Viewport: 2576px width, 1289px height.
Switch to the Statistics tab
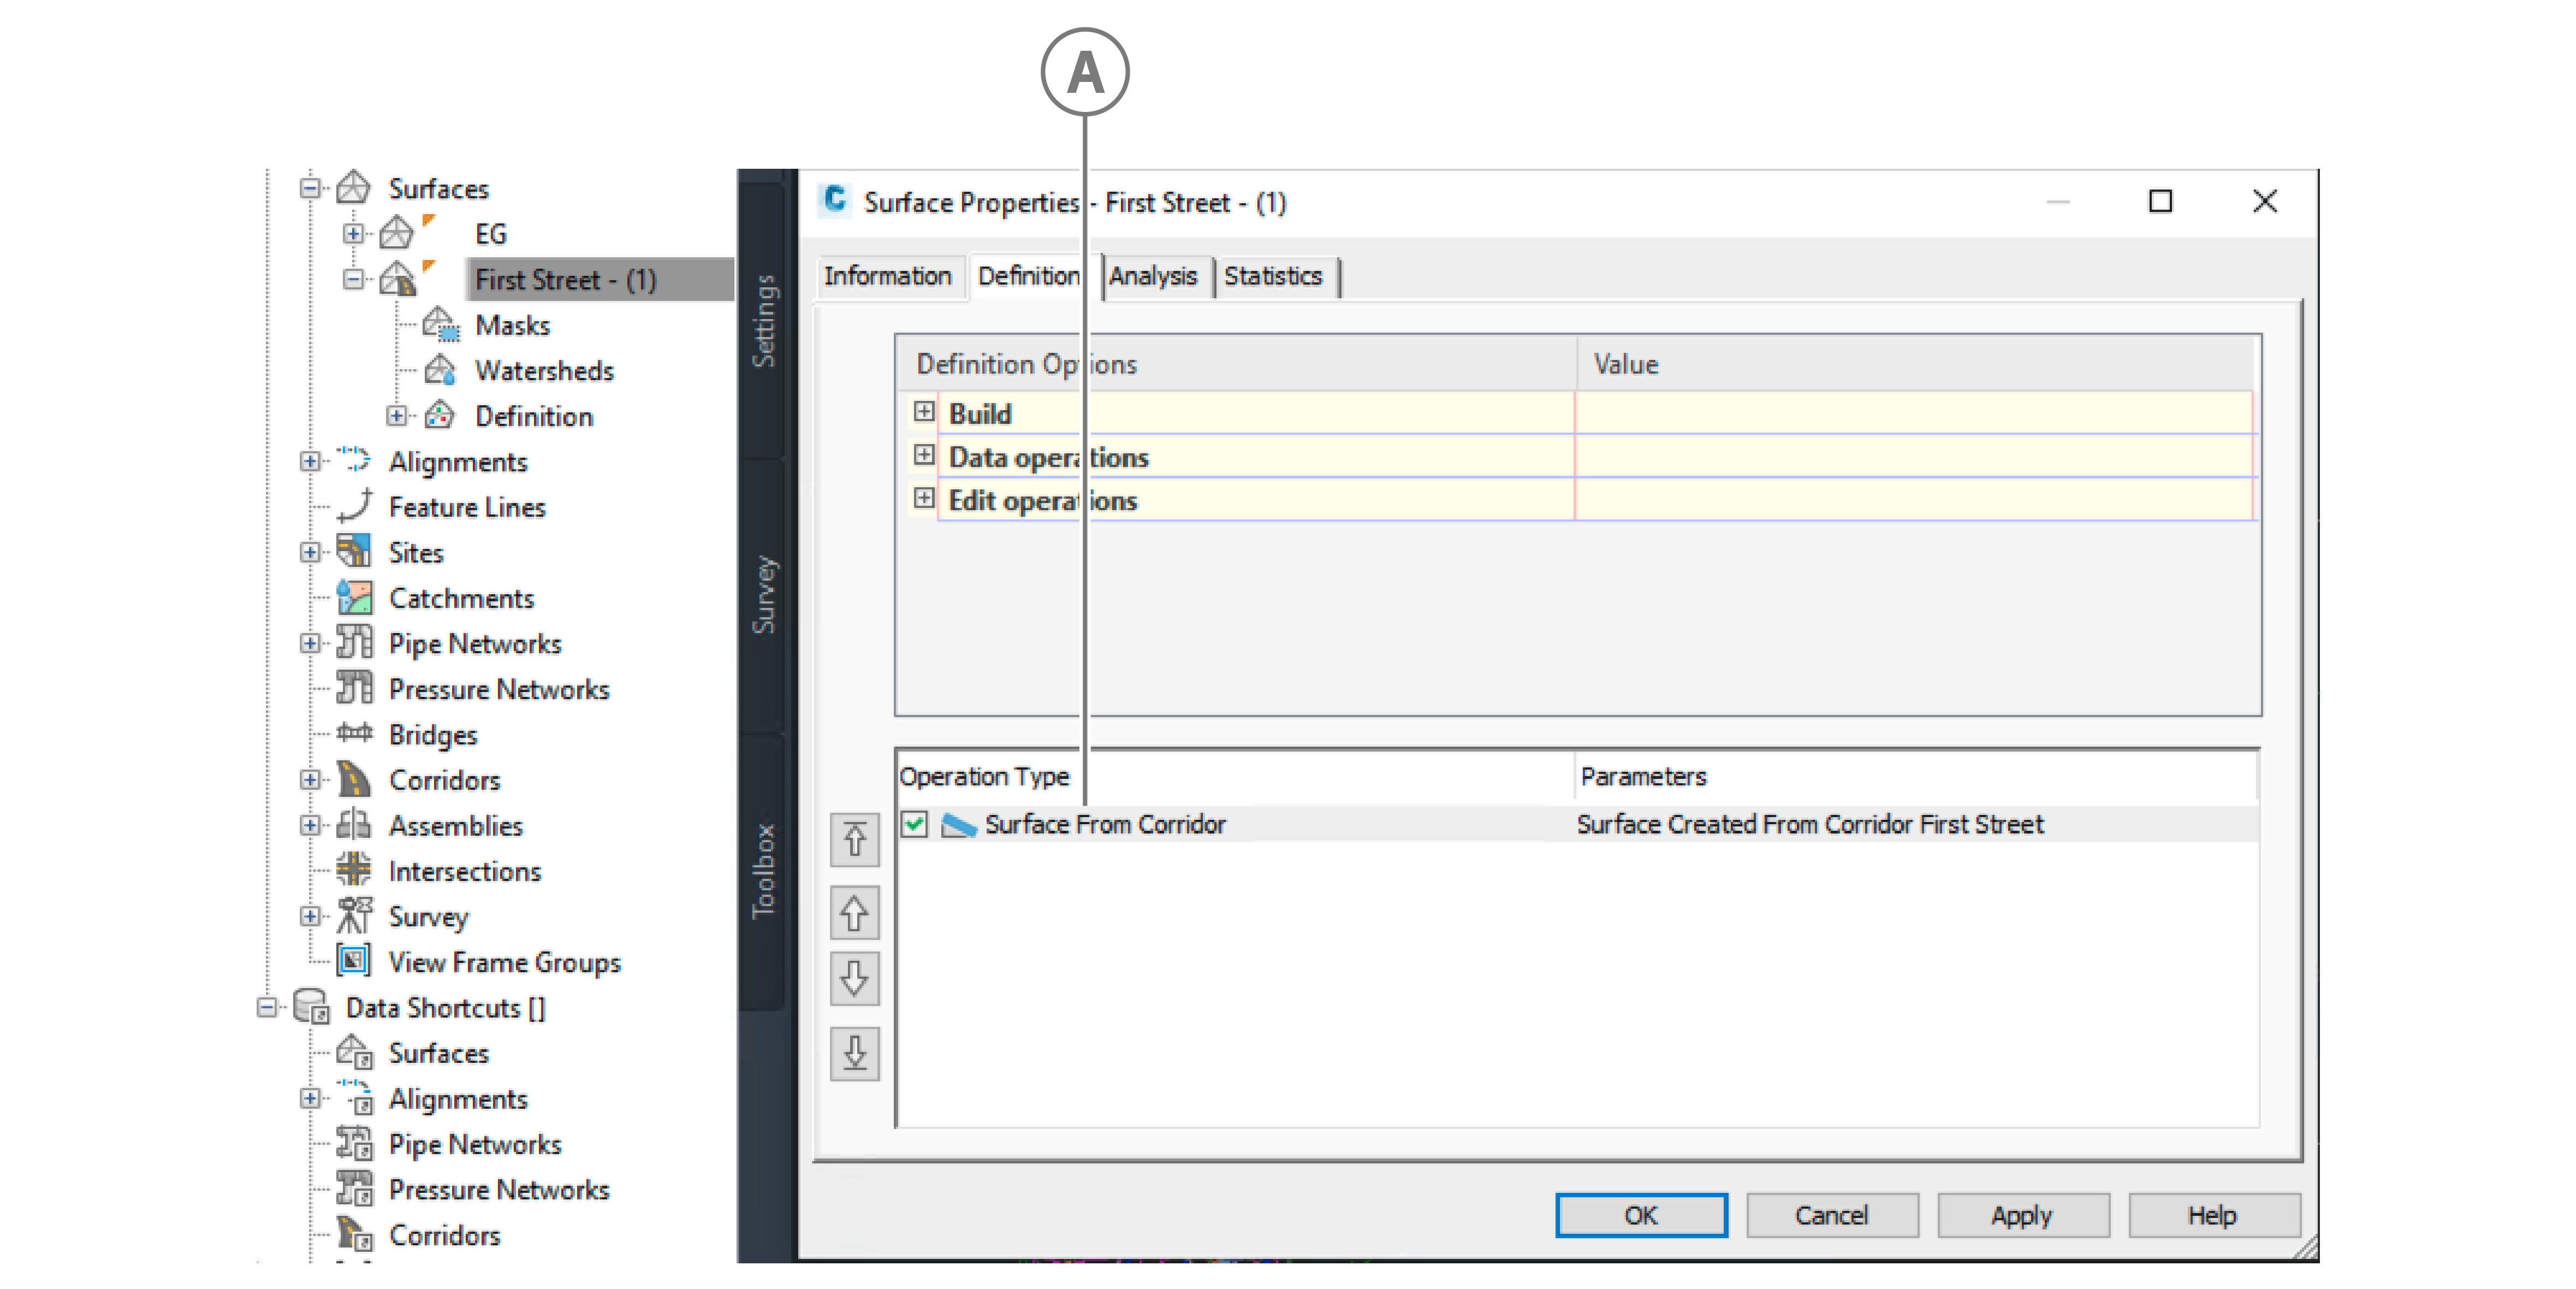pos(1273,276)
